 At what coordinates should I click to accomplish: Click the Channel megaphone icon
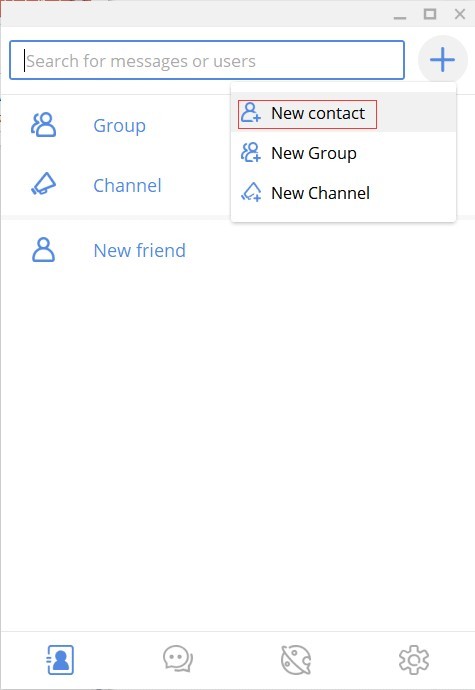pos(44,184)
